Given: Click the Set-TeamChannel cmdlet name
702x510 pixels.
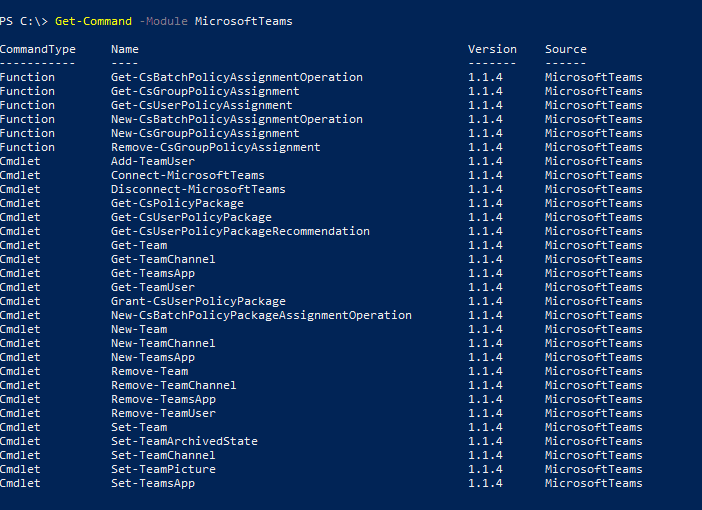Looking at the screenshot, I should 163,455.
